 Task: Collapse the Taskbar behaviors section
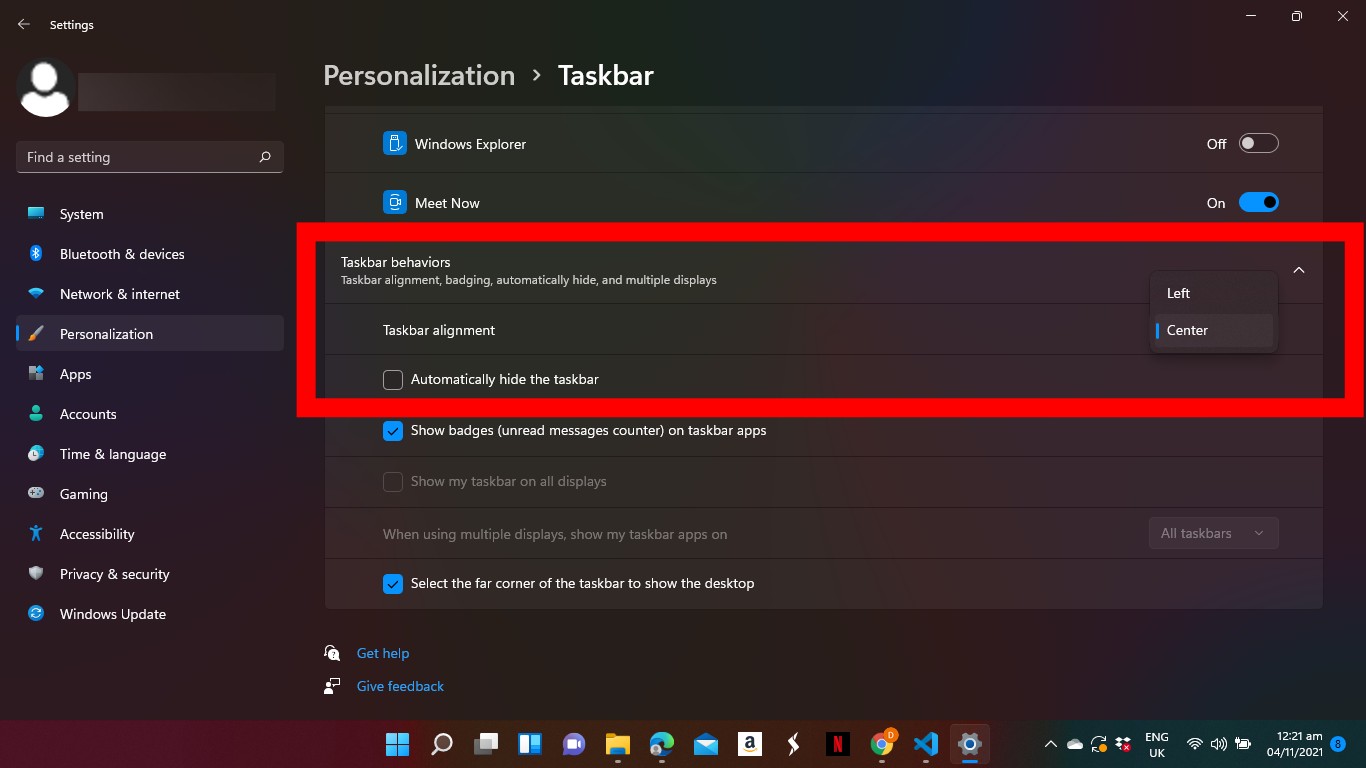pos(1299,270)
